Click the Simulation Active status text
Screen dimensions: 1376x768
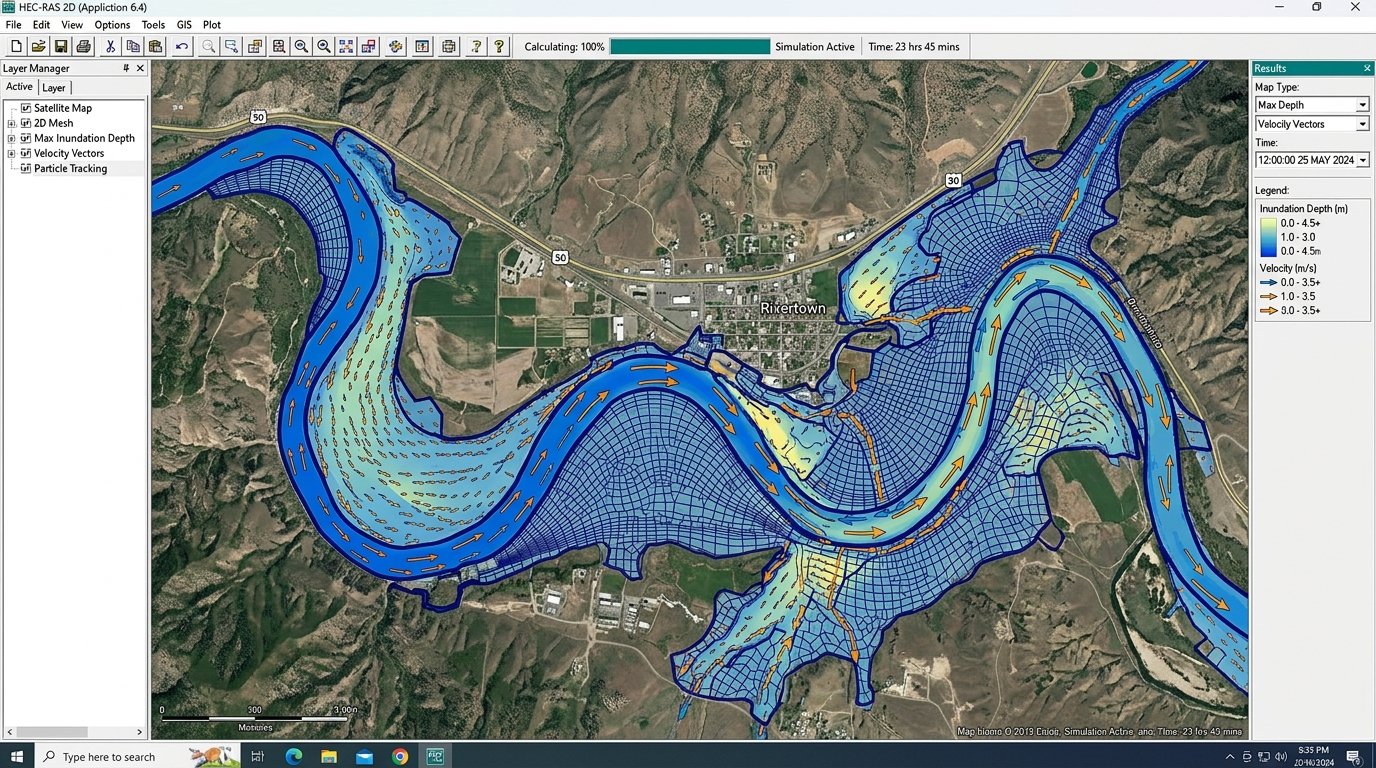(815, 47)
